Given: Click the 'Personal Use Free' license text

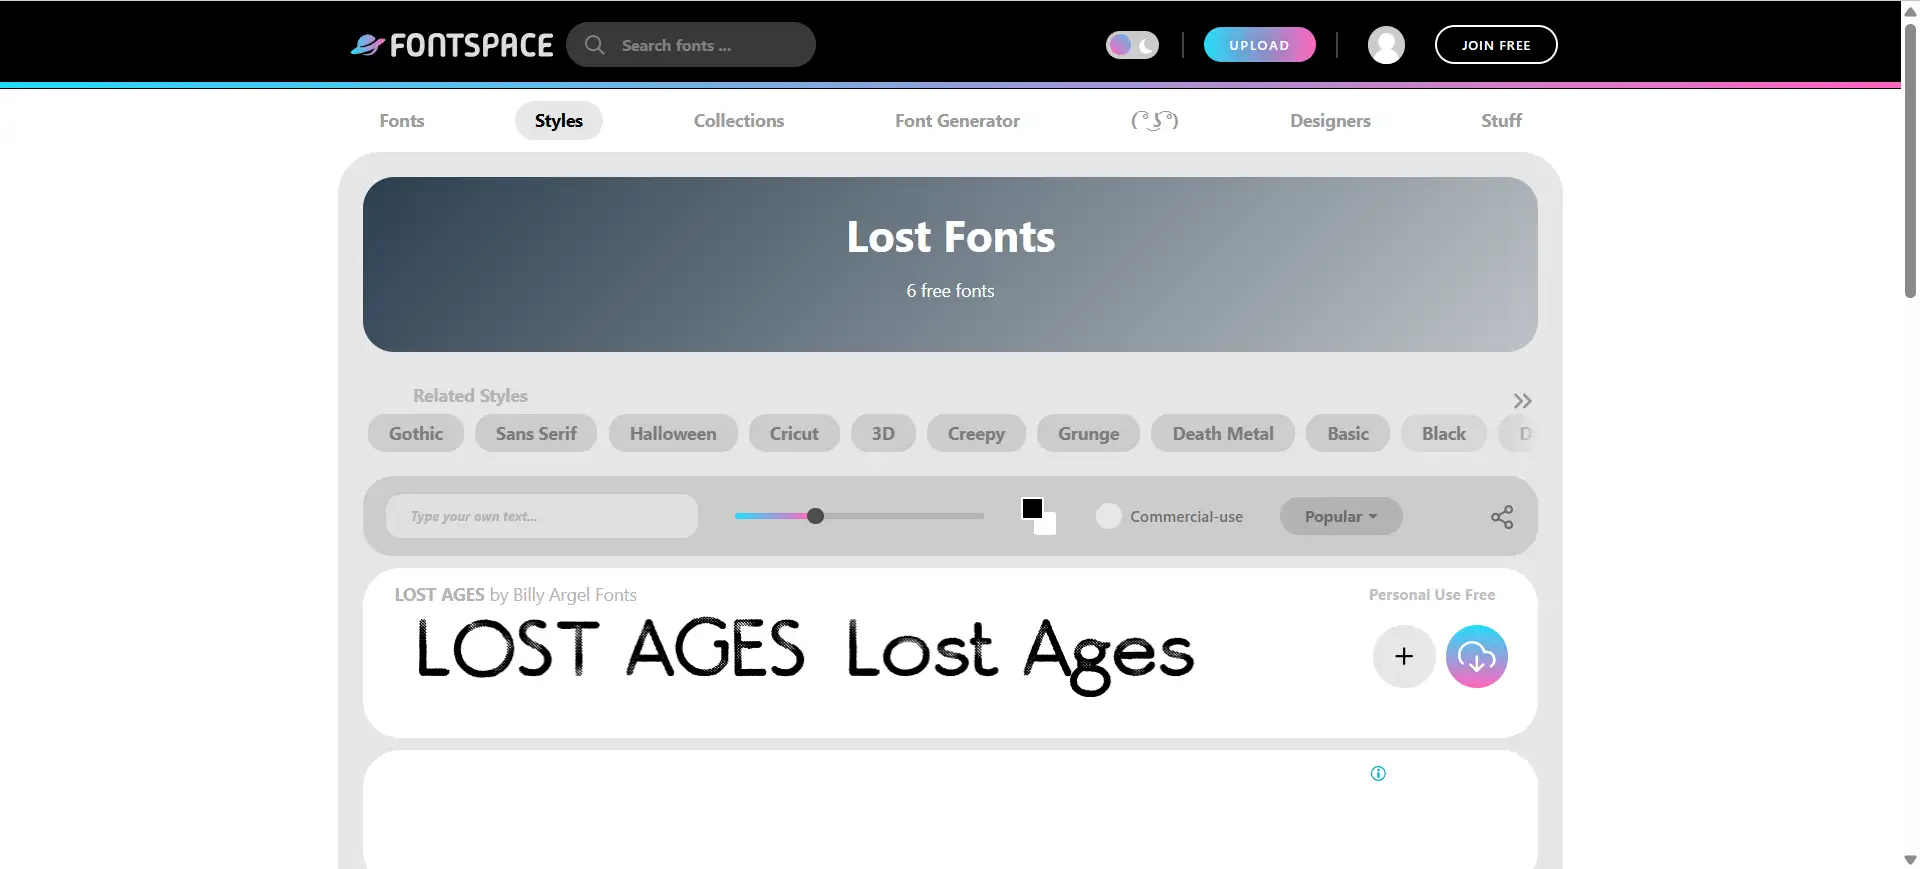Looking at the screenshot, I should [x=1432, y=595].
